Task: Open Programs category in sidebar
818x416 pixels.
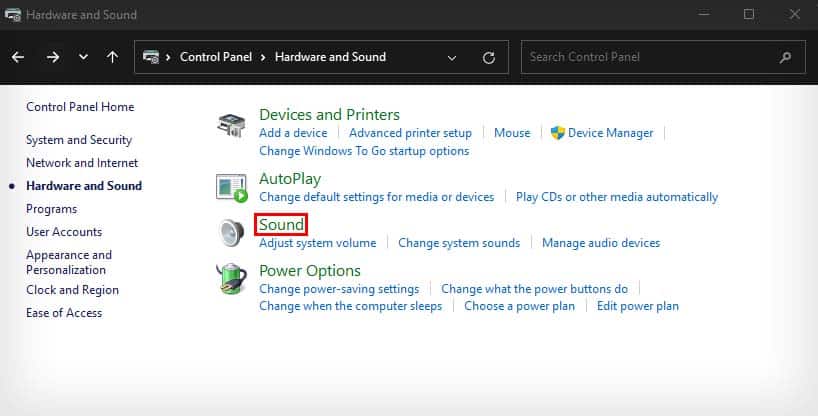Action: (52, 209)
